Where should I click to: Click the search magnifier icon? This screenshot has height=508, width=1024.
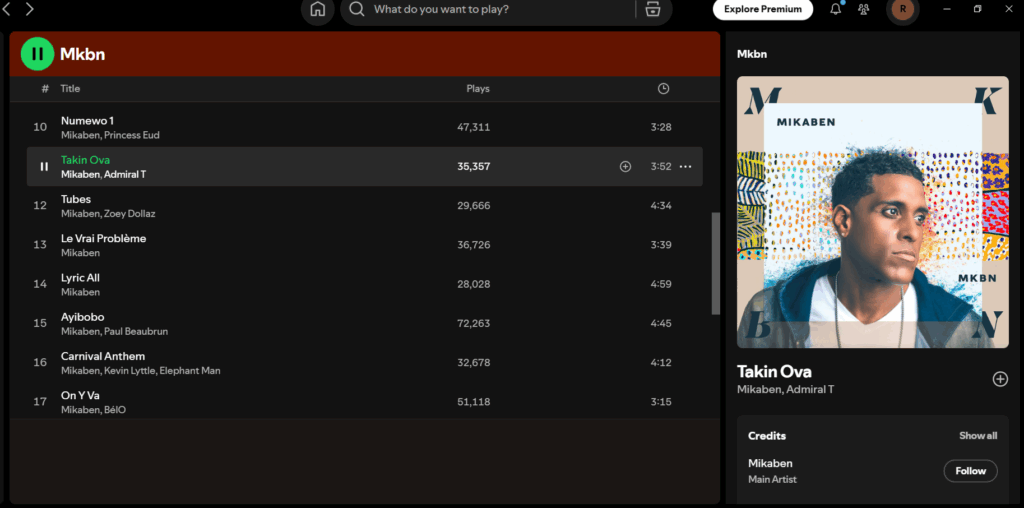(357, 9)
